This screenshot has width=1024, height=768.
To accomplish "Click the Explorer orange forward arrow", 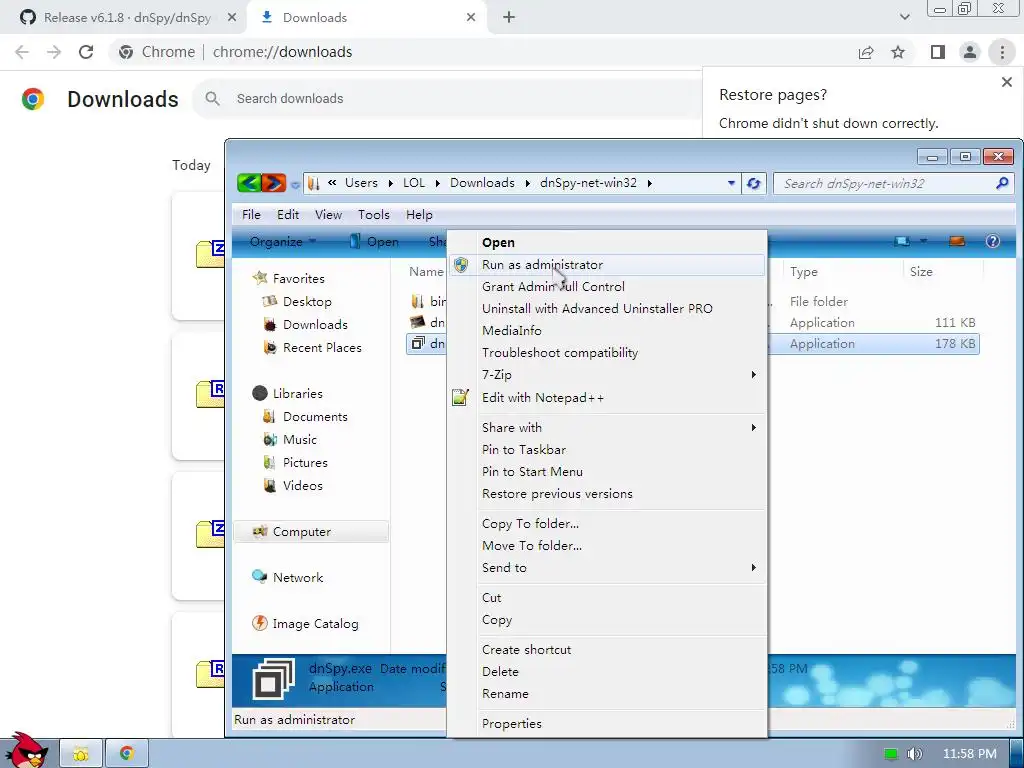I will tap(274, 183).
